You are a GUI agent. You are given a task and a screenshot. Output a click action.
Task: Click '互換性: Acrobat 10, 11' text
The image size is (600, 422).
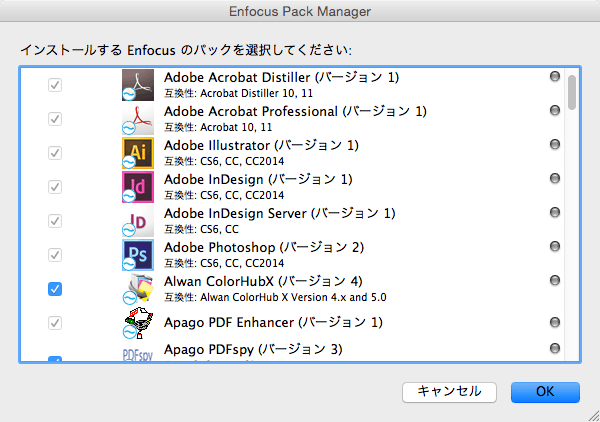pyautogui.click(x=218, y=127)
